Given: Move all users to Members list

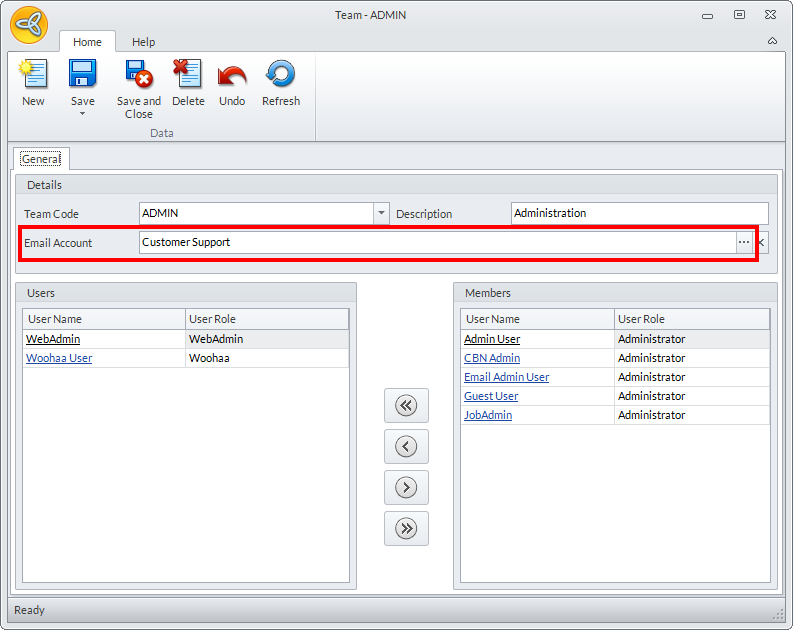Looking at the screenshot, I should [x=406, y=529].
